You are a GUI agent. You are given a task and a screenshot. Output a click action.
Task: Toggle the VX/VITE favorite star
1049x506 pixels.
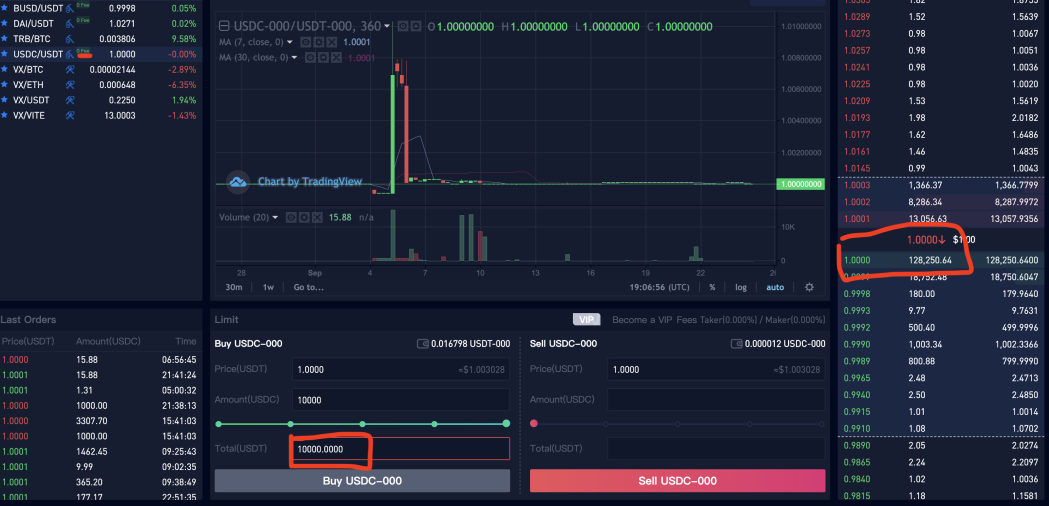(5, 116)
